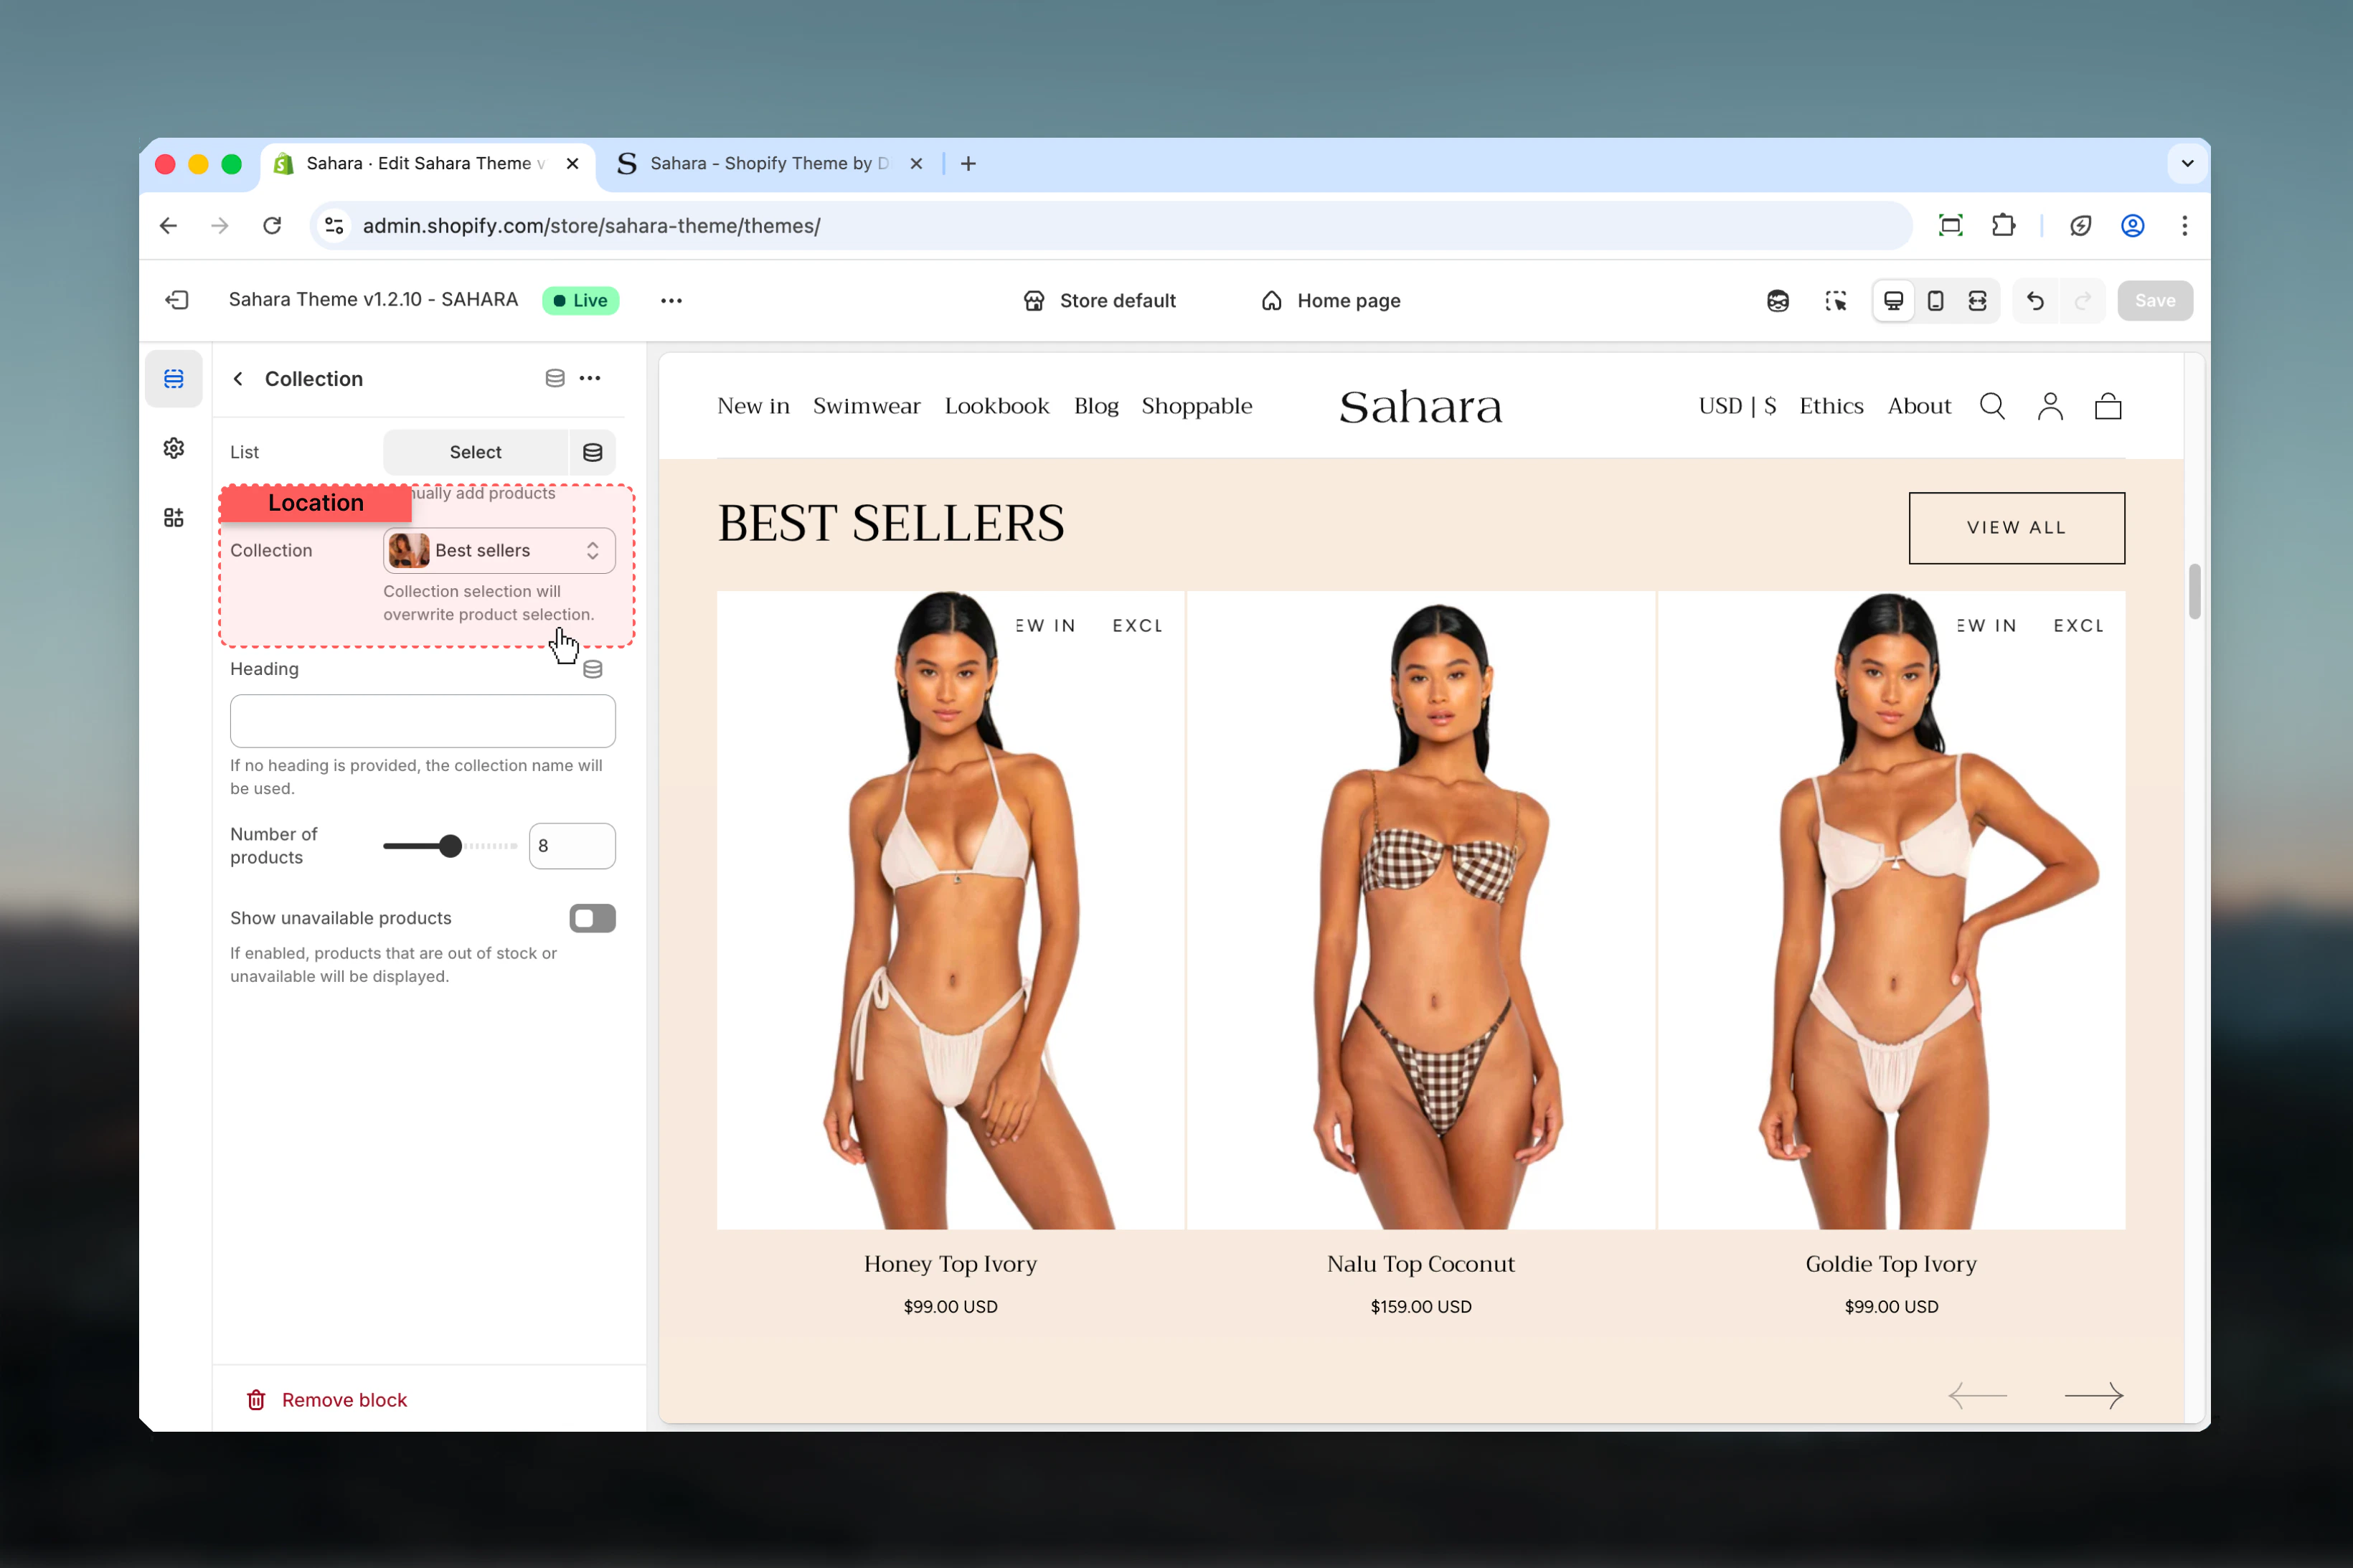
Task: Open the New in menu item
Action: click(753, 406)
